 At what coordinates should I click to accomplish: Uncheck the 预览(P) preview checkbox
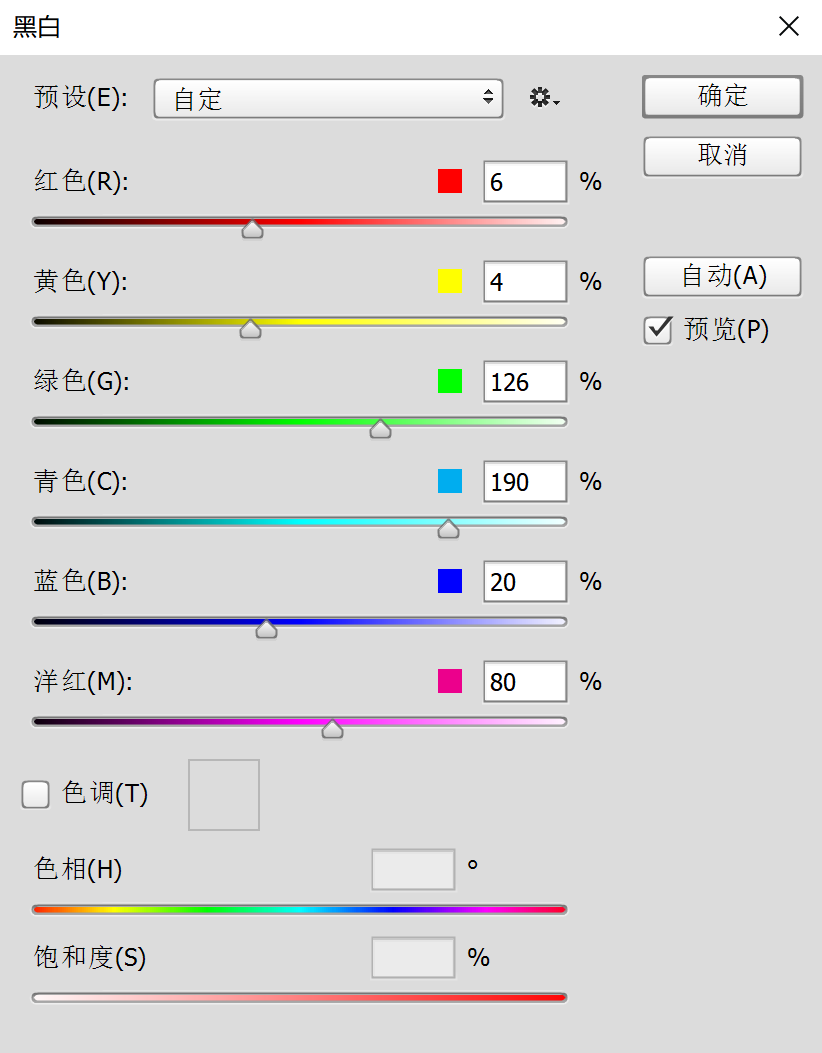(658, 330)
